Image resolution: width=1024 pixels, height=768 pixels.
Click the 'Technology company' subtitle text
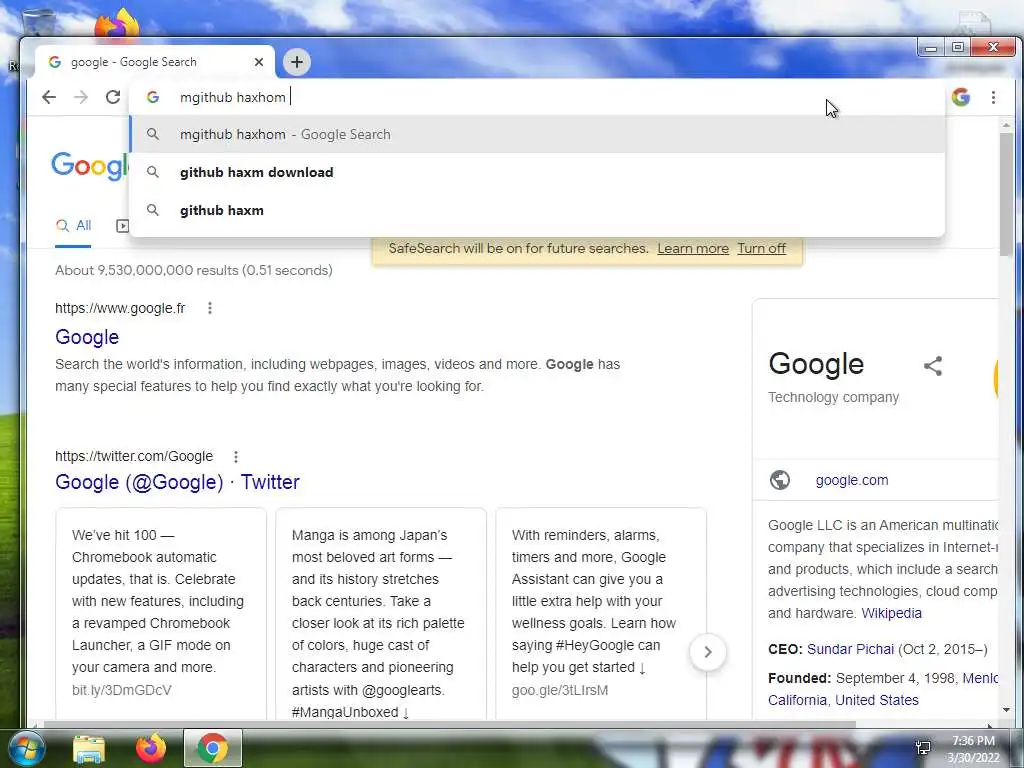coord(833,397)
